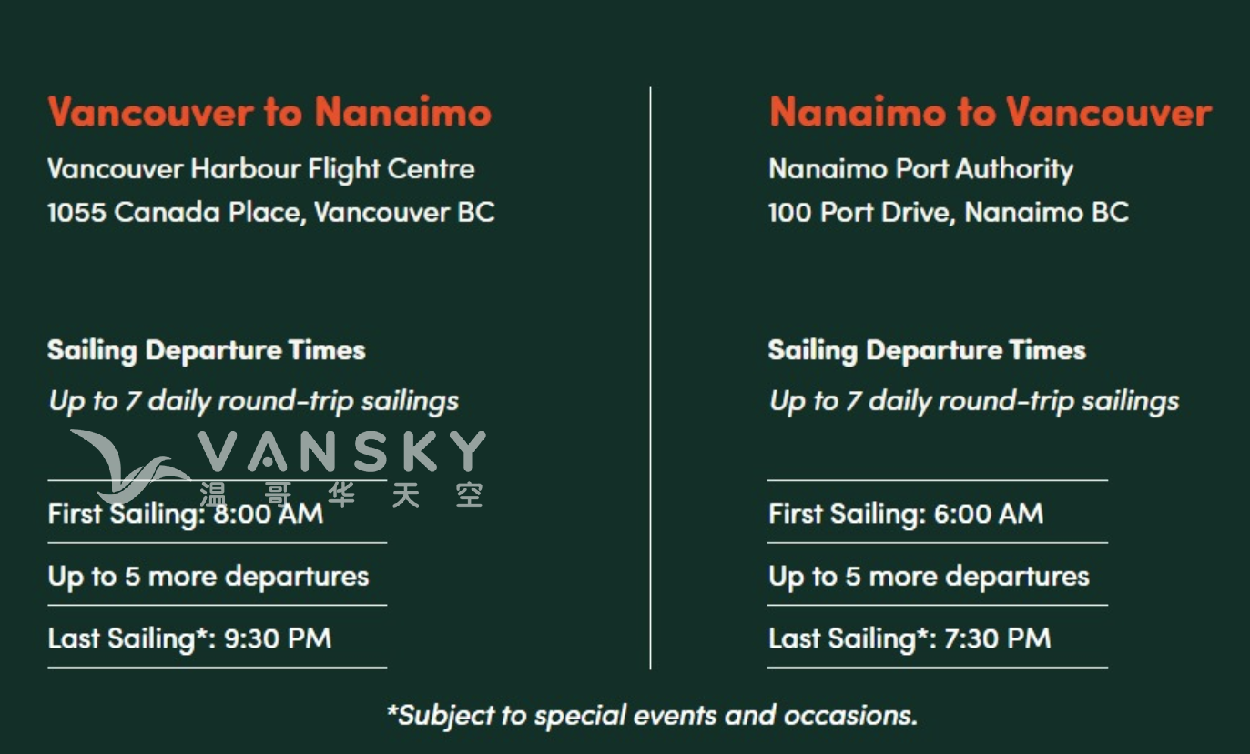1250x754 pixels.
Task: Click the 1055 Canada Place address
Action: coord(270,212)
